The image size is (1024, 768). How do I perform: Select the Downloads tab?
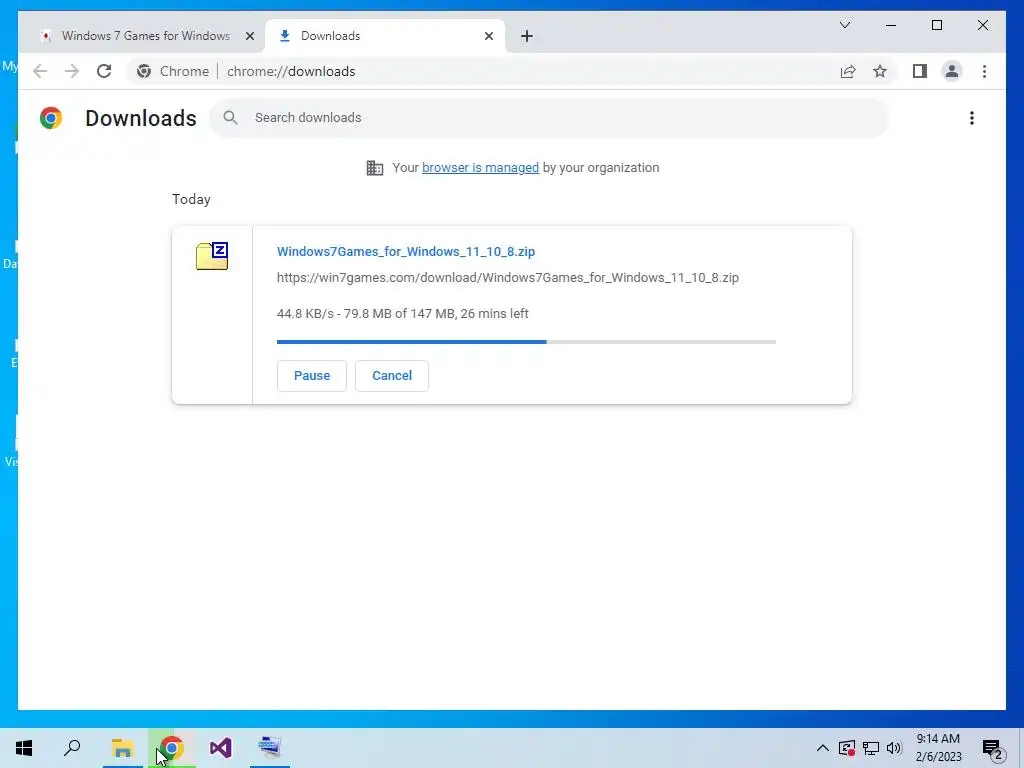(385, 36)
